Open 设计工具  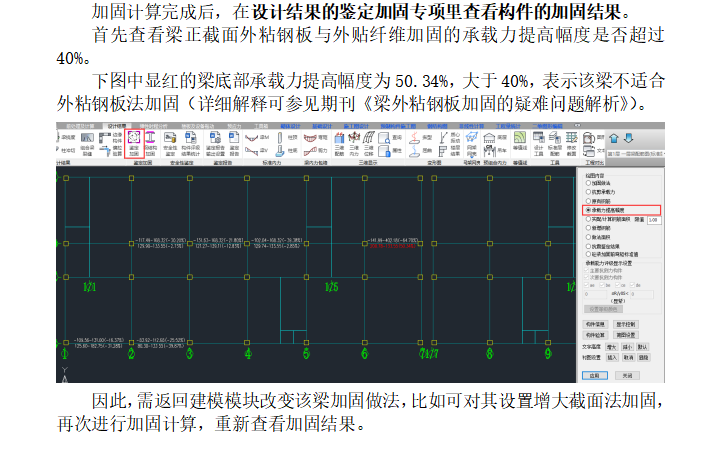click(539, 144)
